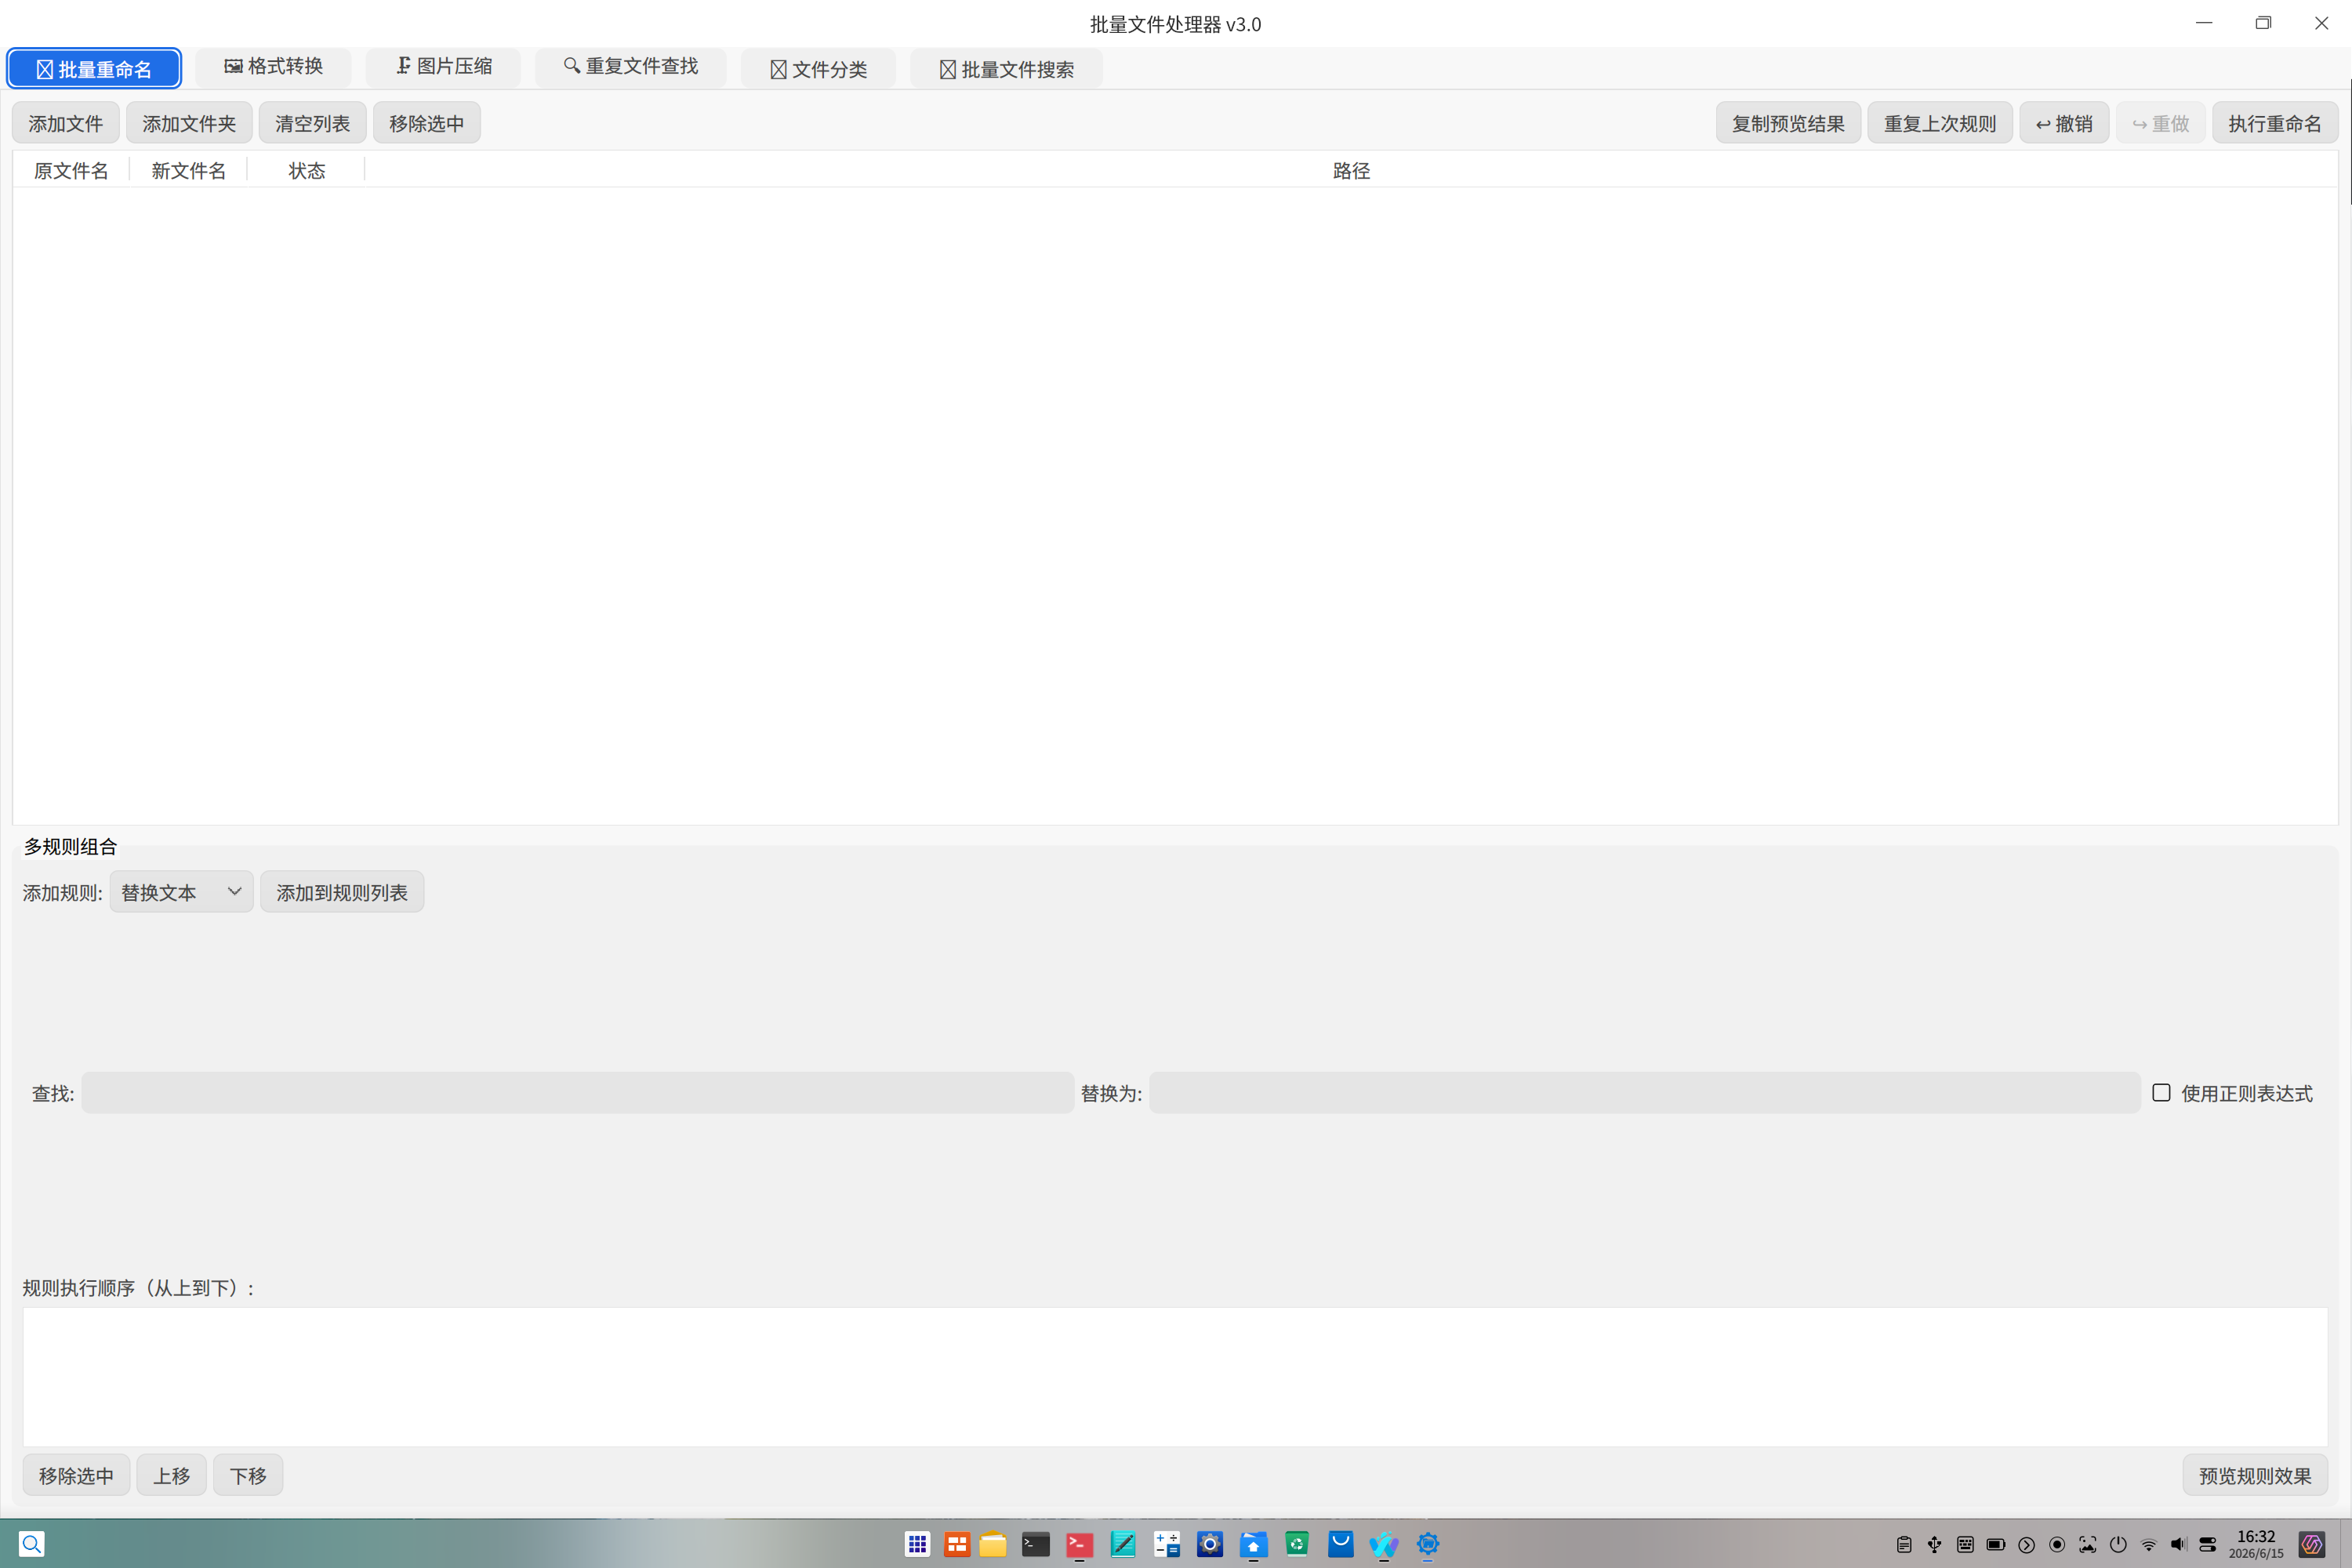Focus the 查找 text input field
Viewport: 2352px width, 1568px height.
[578, 1093]
